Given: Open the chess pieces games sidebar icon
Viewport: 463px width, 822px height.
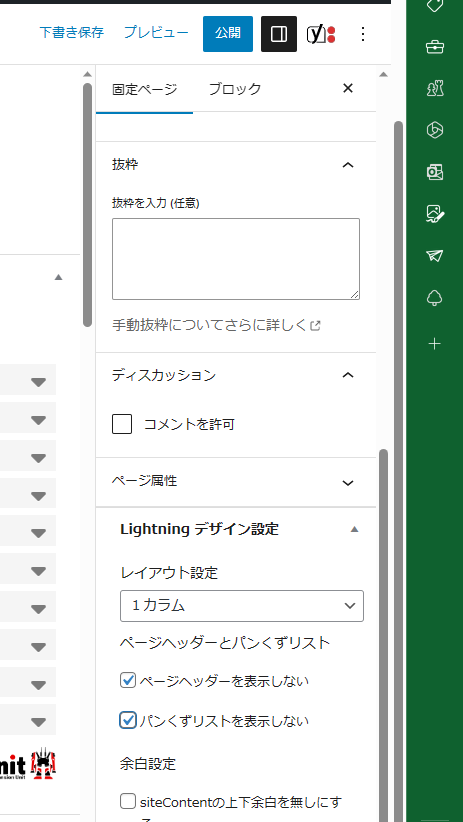Looking at the screenshot, I should coord(435,89).
